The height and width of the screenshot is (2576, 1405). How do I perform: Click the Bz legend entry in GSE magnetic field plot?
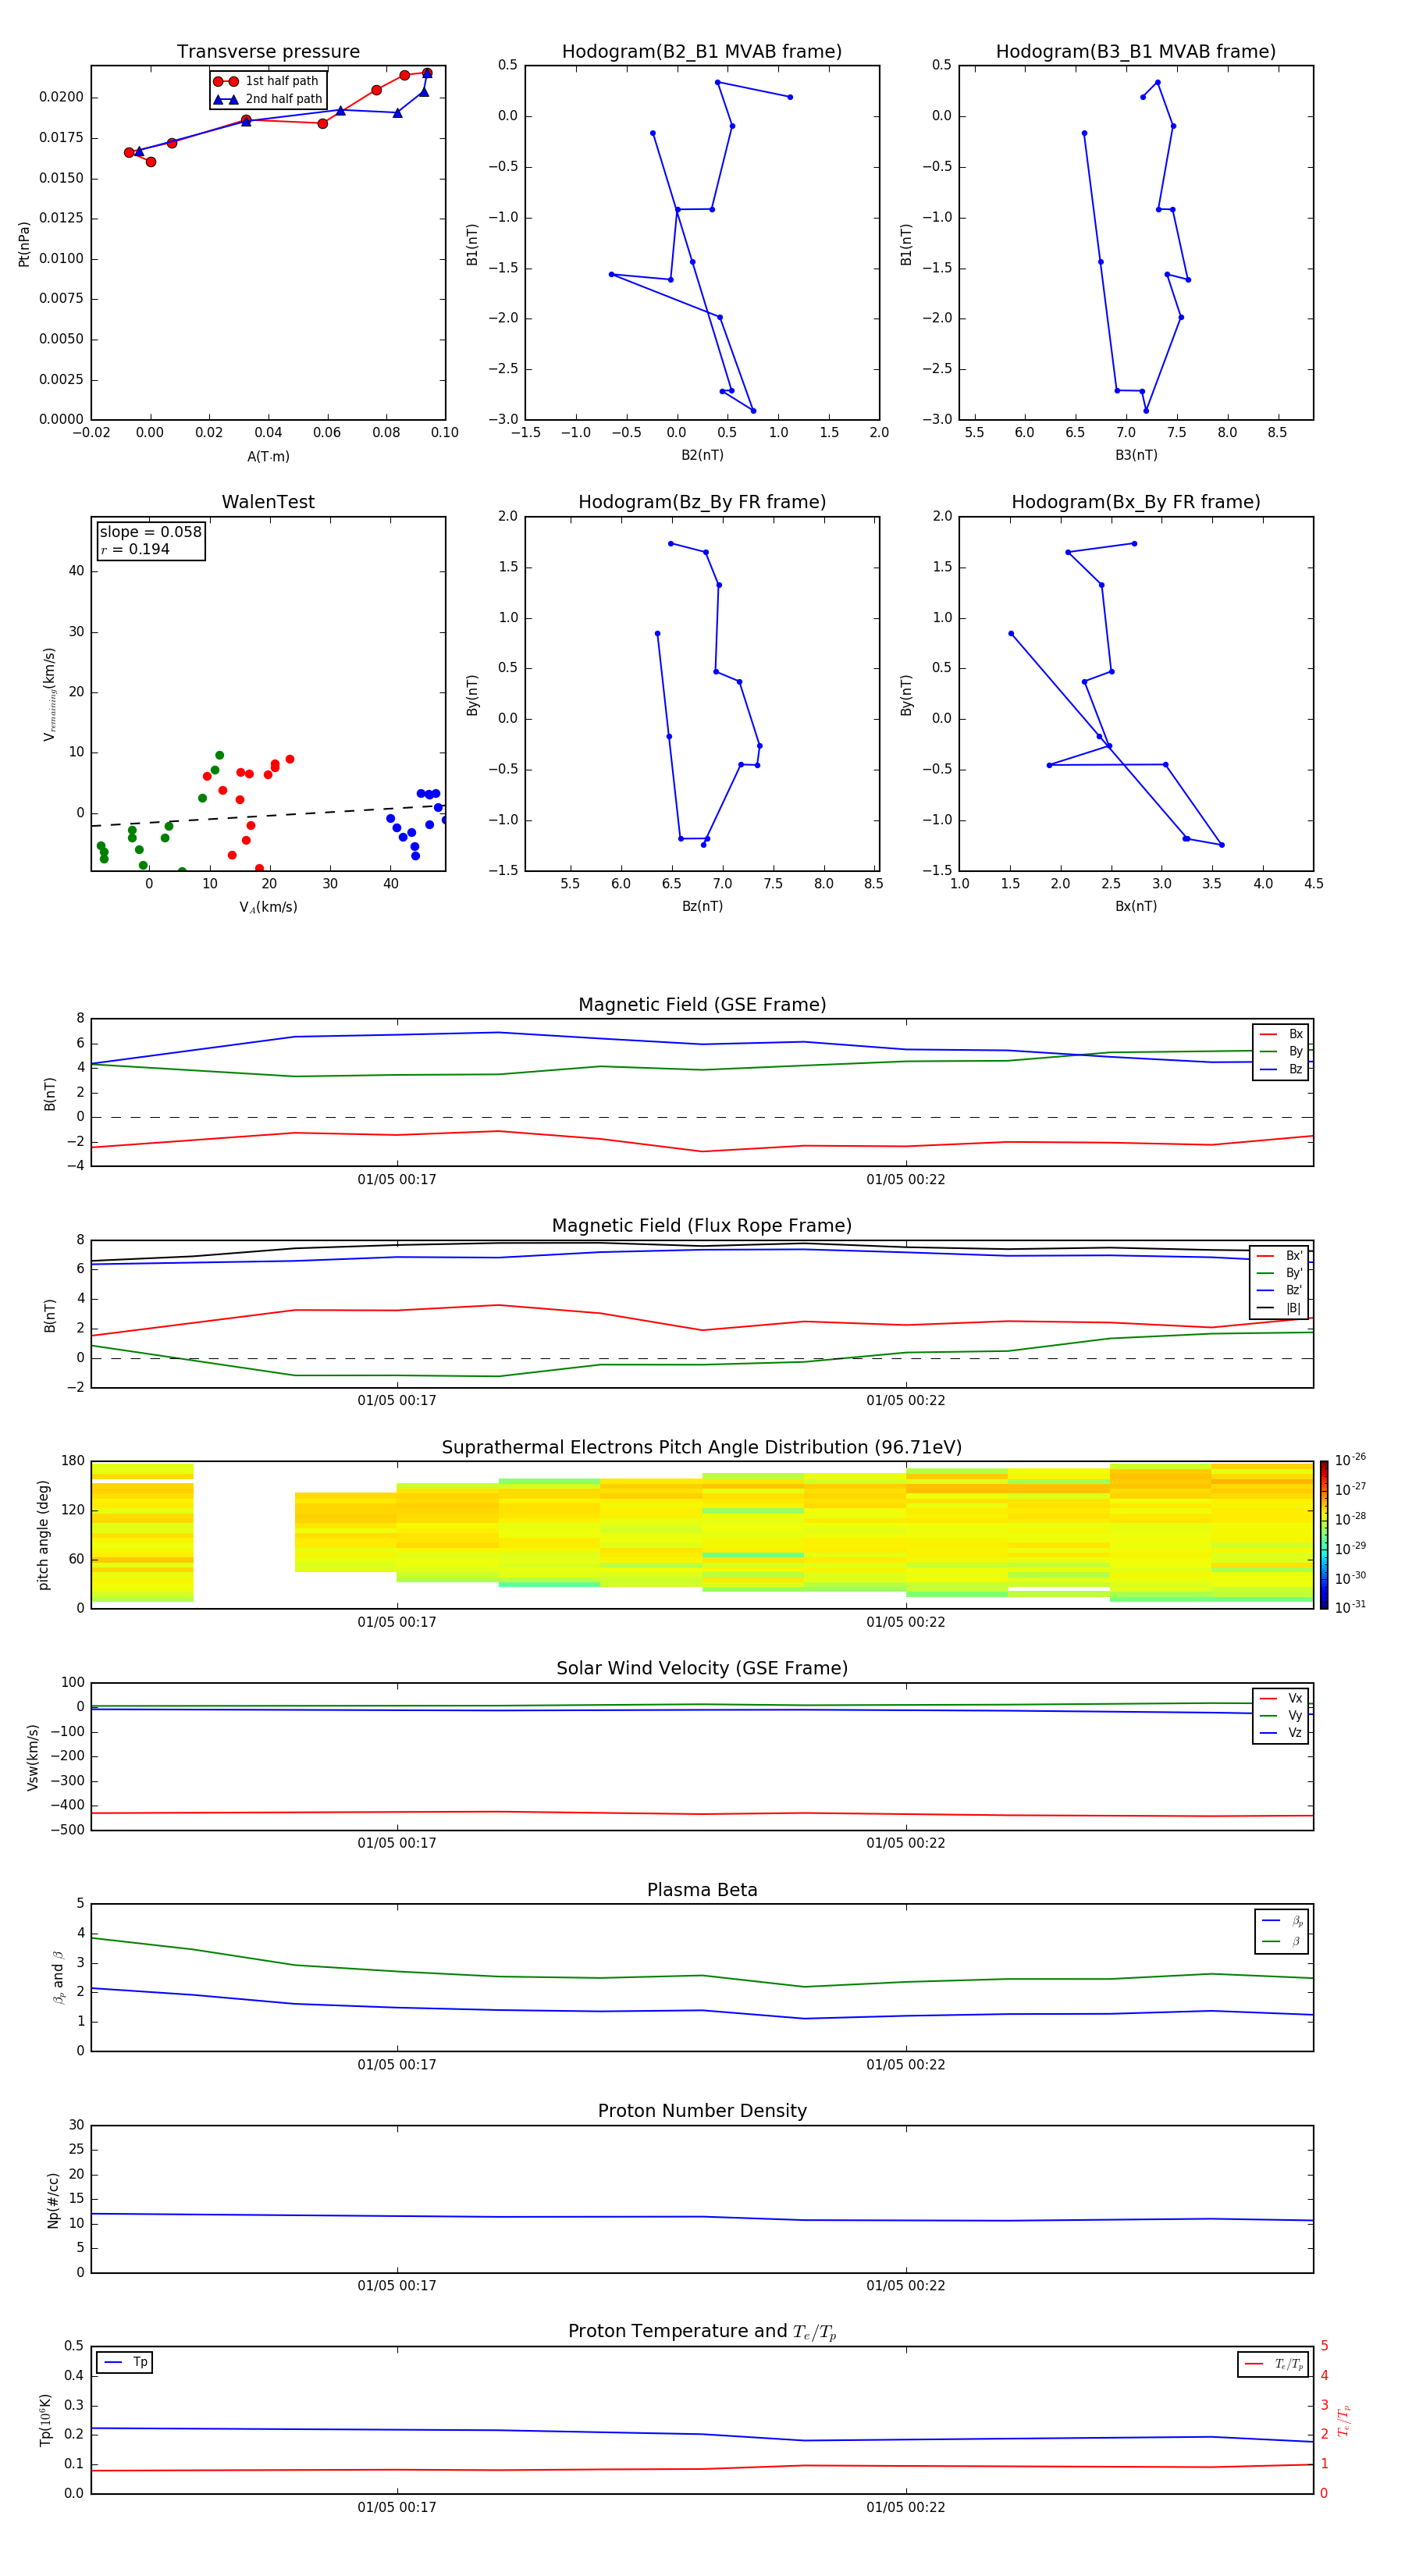click(1281, 1070)
